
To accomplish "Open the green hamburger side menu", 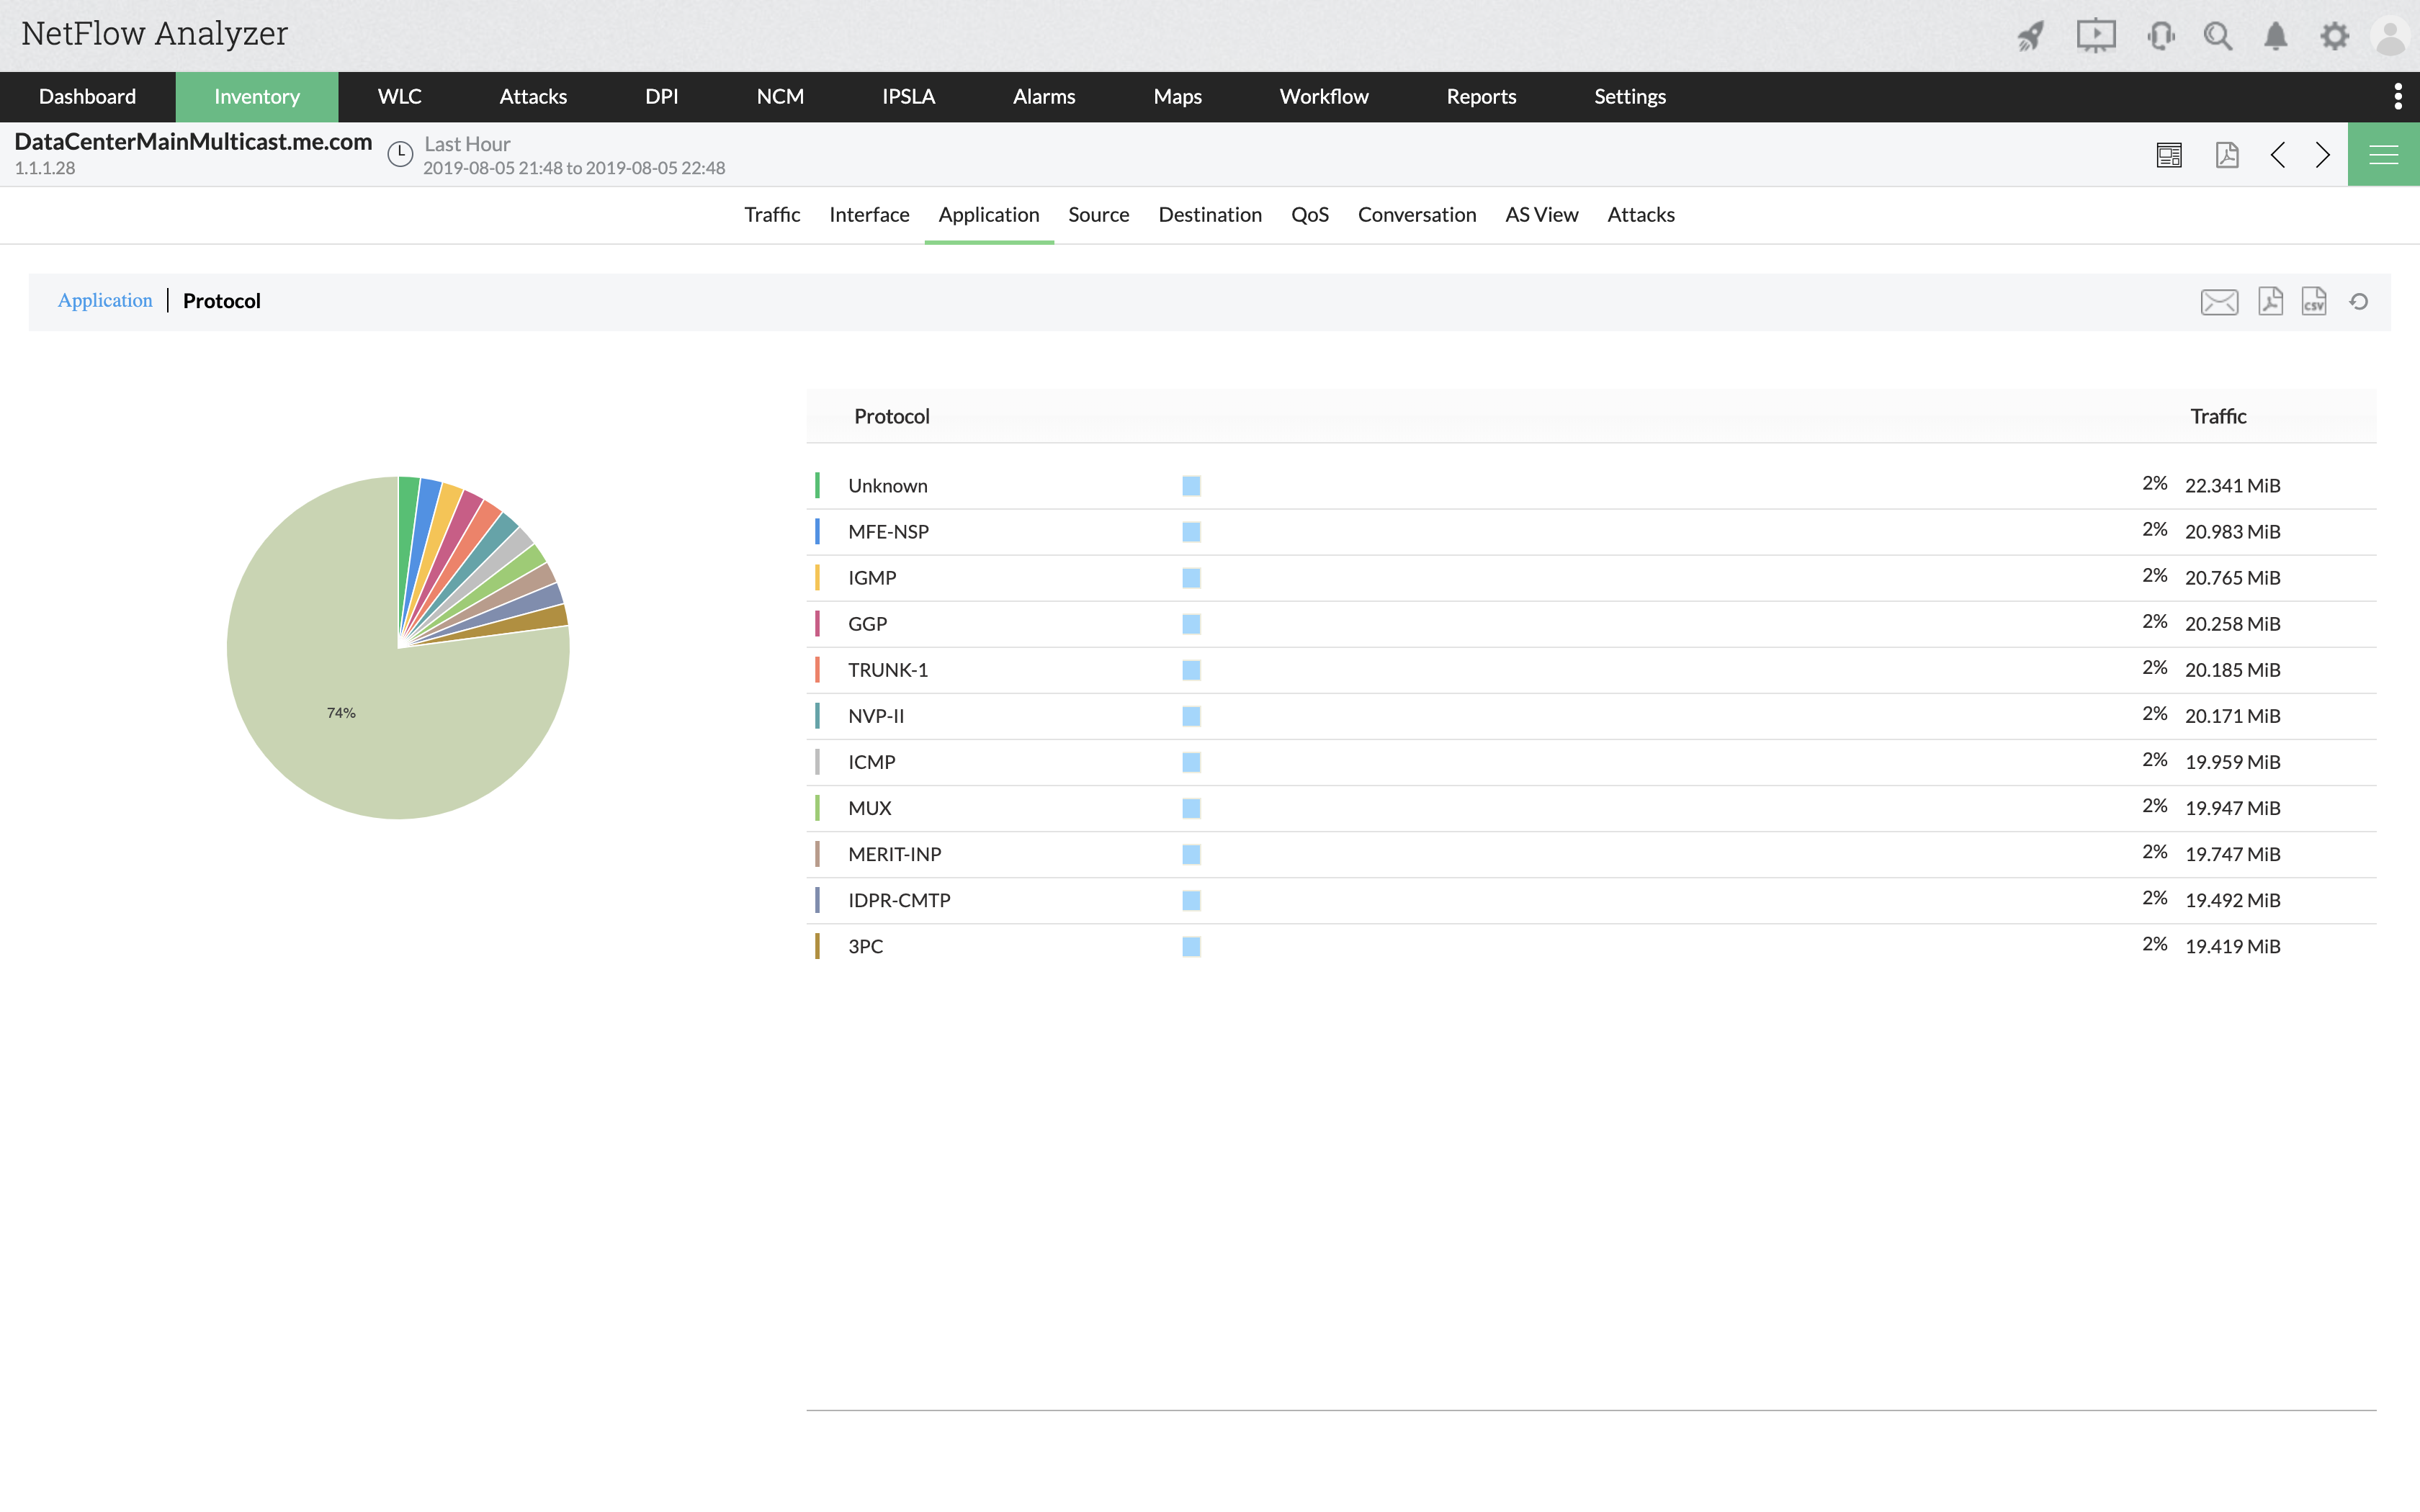I will pyautogui.click(x=2383, y=155).
